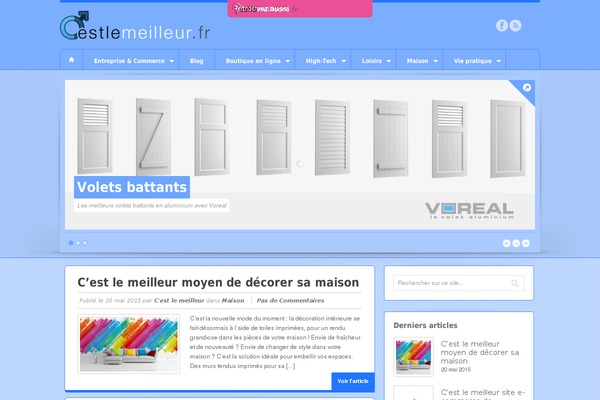
Task: Open the High-Tech menu
Action: click(x=321, y=61)
